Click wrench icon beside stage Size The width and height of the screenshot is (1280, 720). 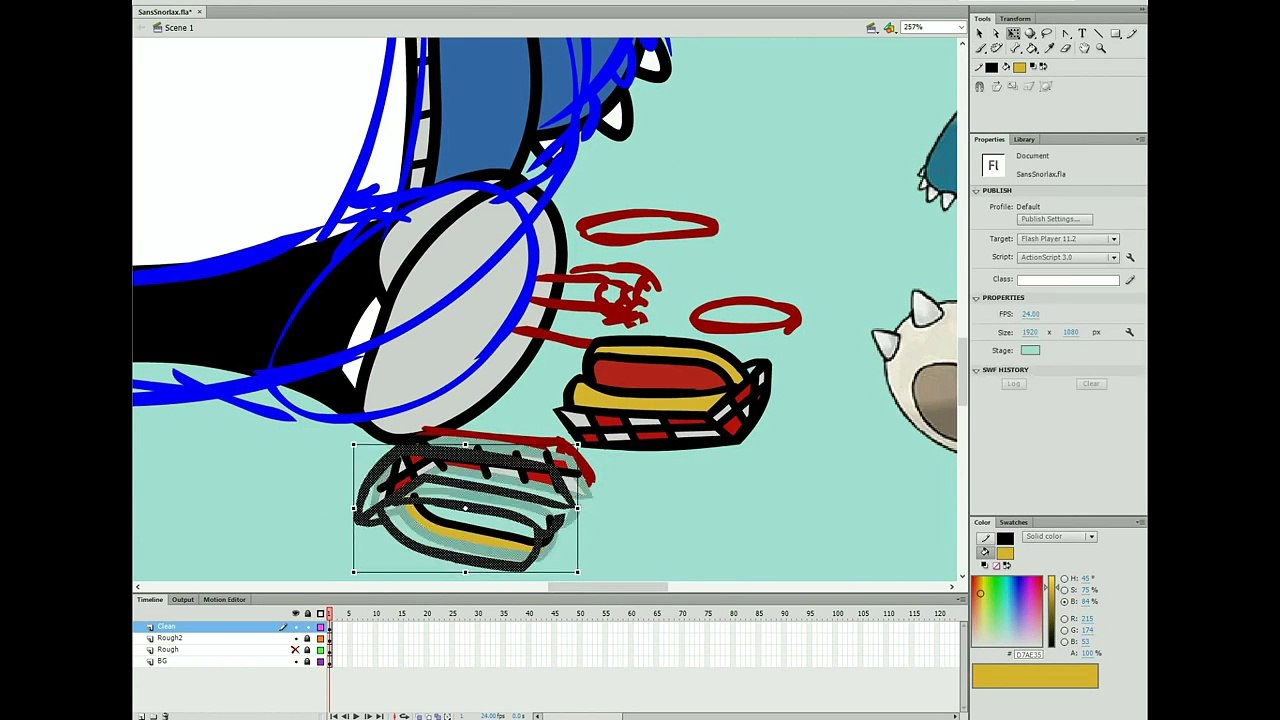coord(1129,332)
